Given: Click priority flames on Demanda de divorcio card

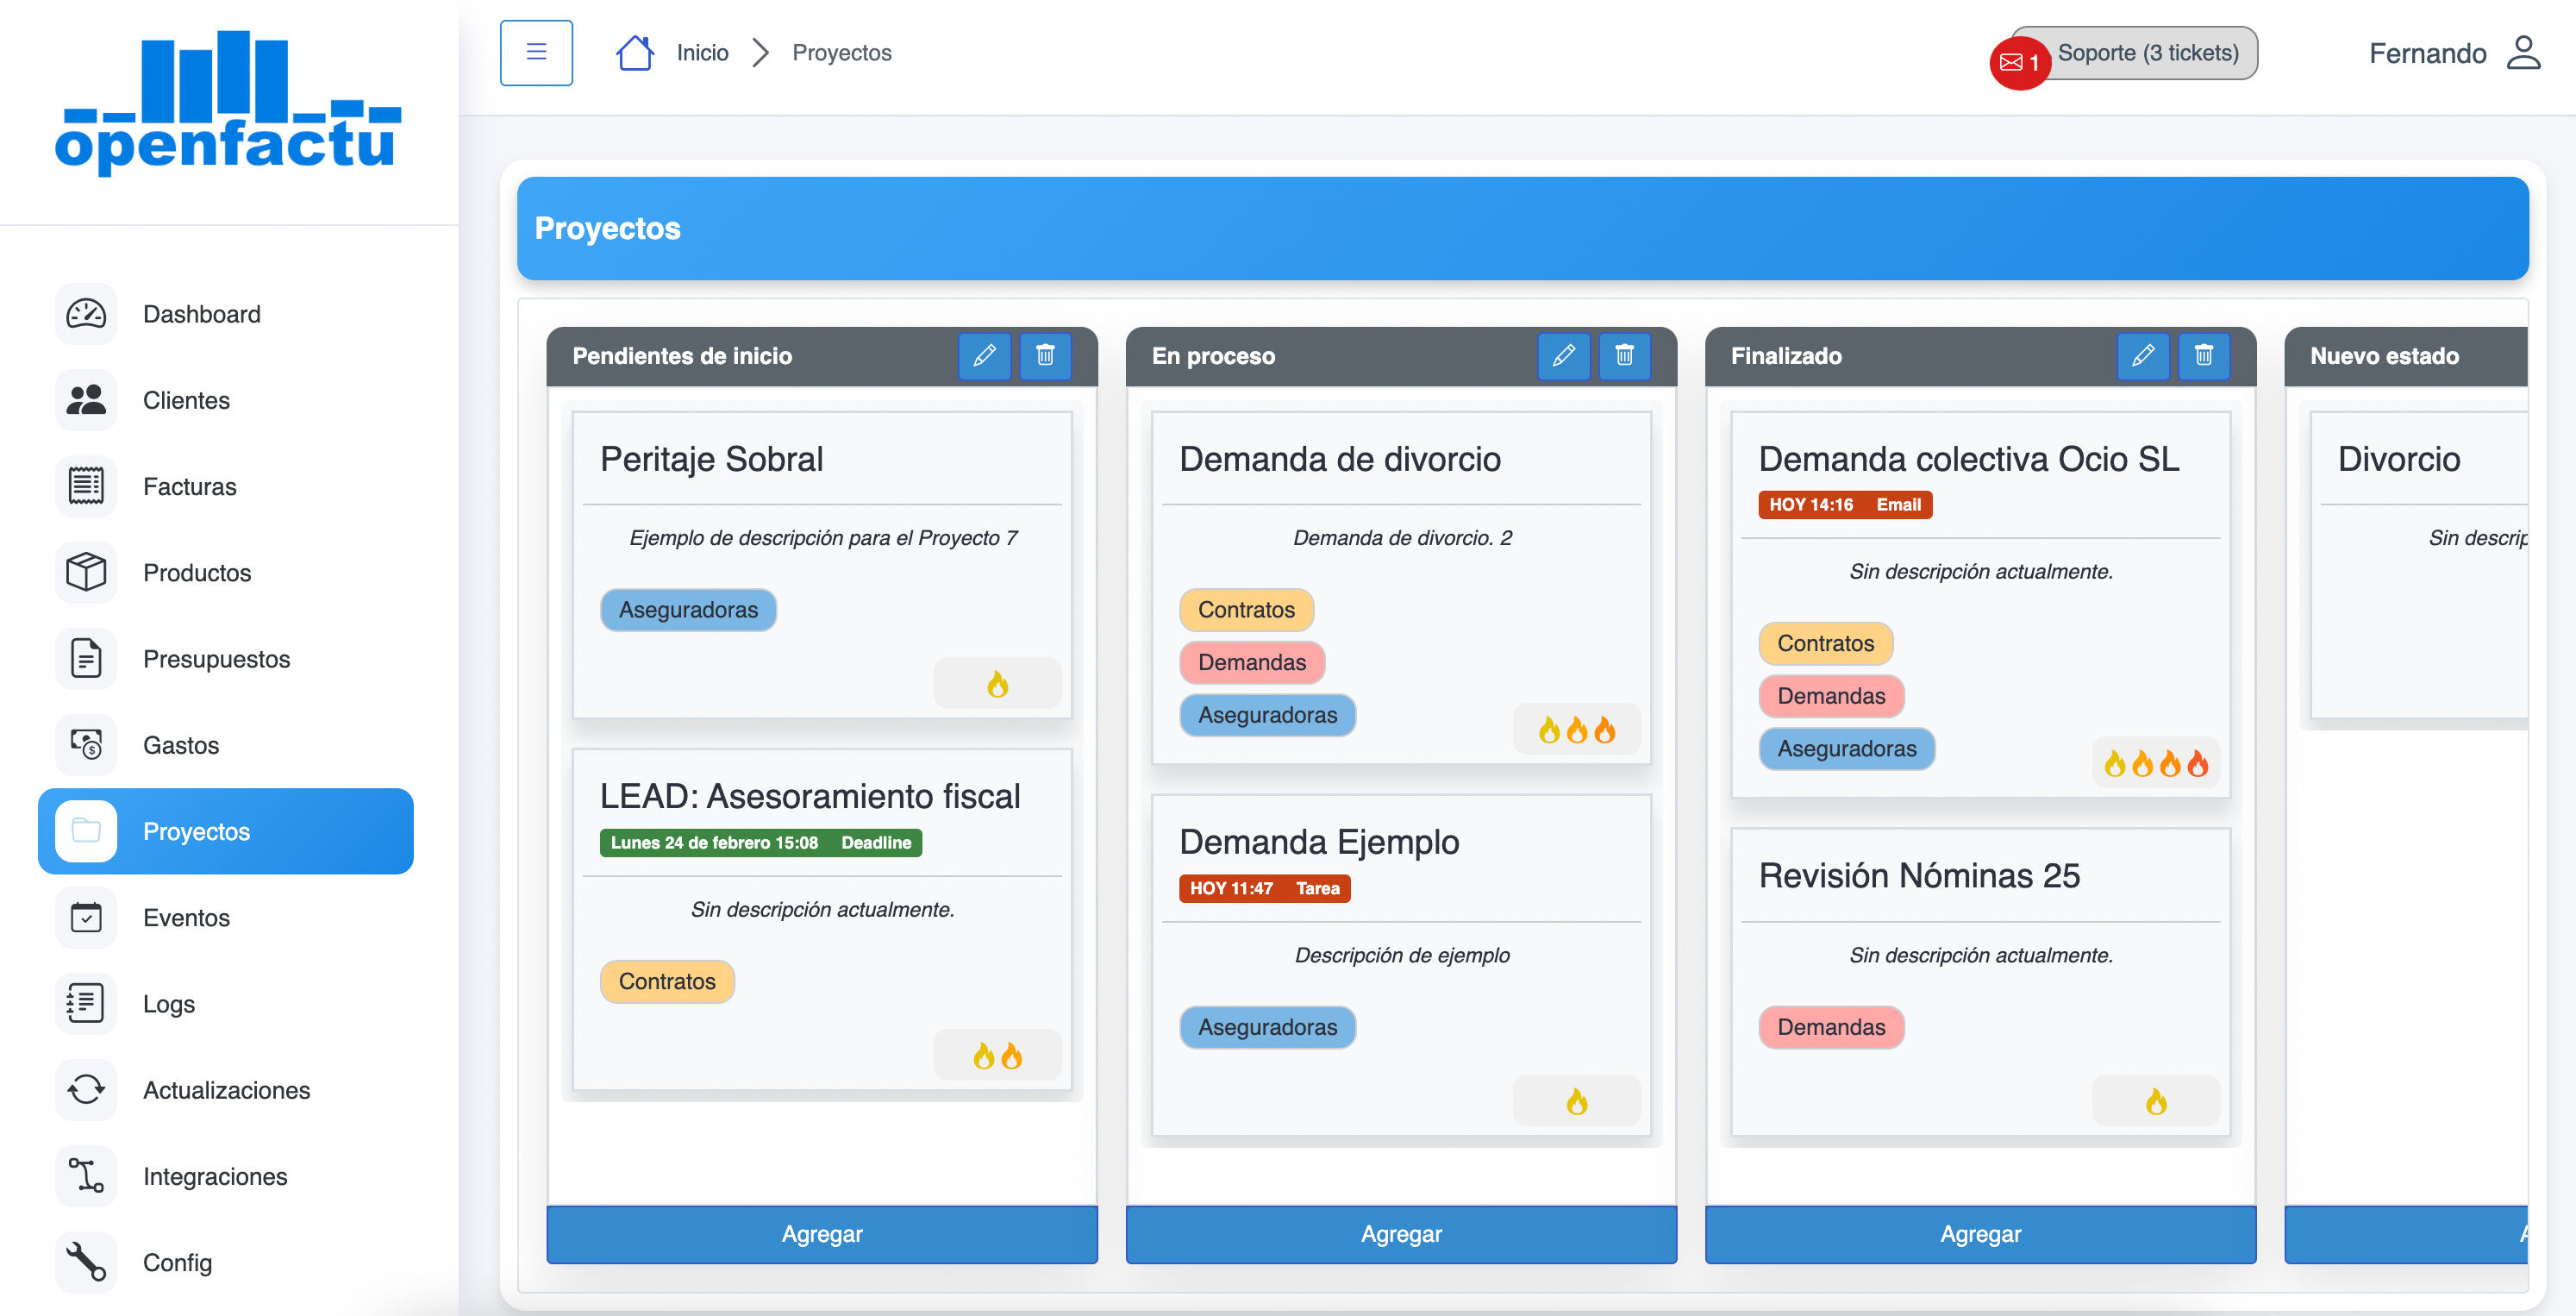Looking at the screenshot, I should [1576, 730].
